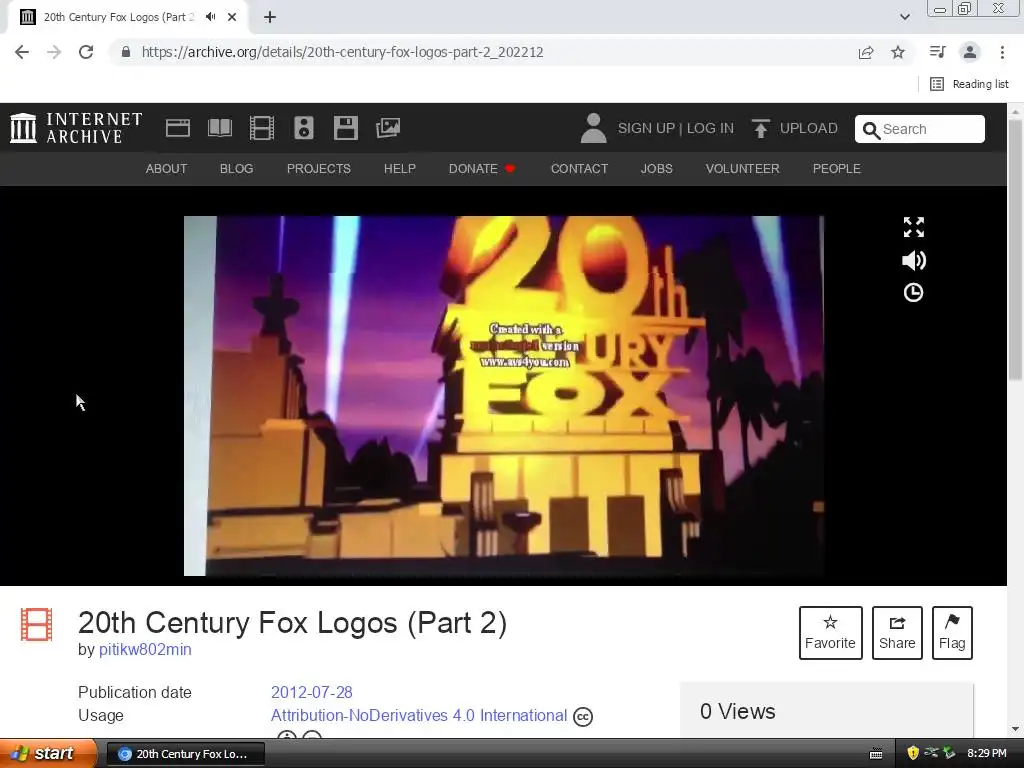This screenshot has height=768, width=1024.
Task: Click the scrollbar down arrow
Action: 1016,729
